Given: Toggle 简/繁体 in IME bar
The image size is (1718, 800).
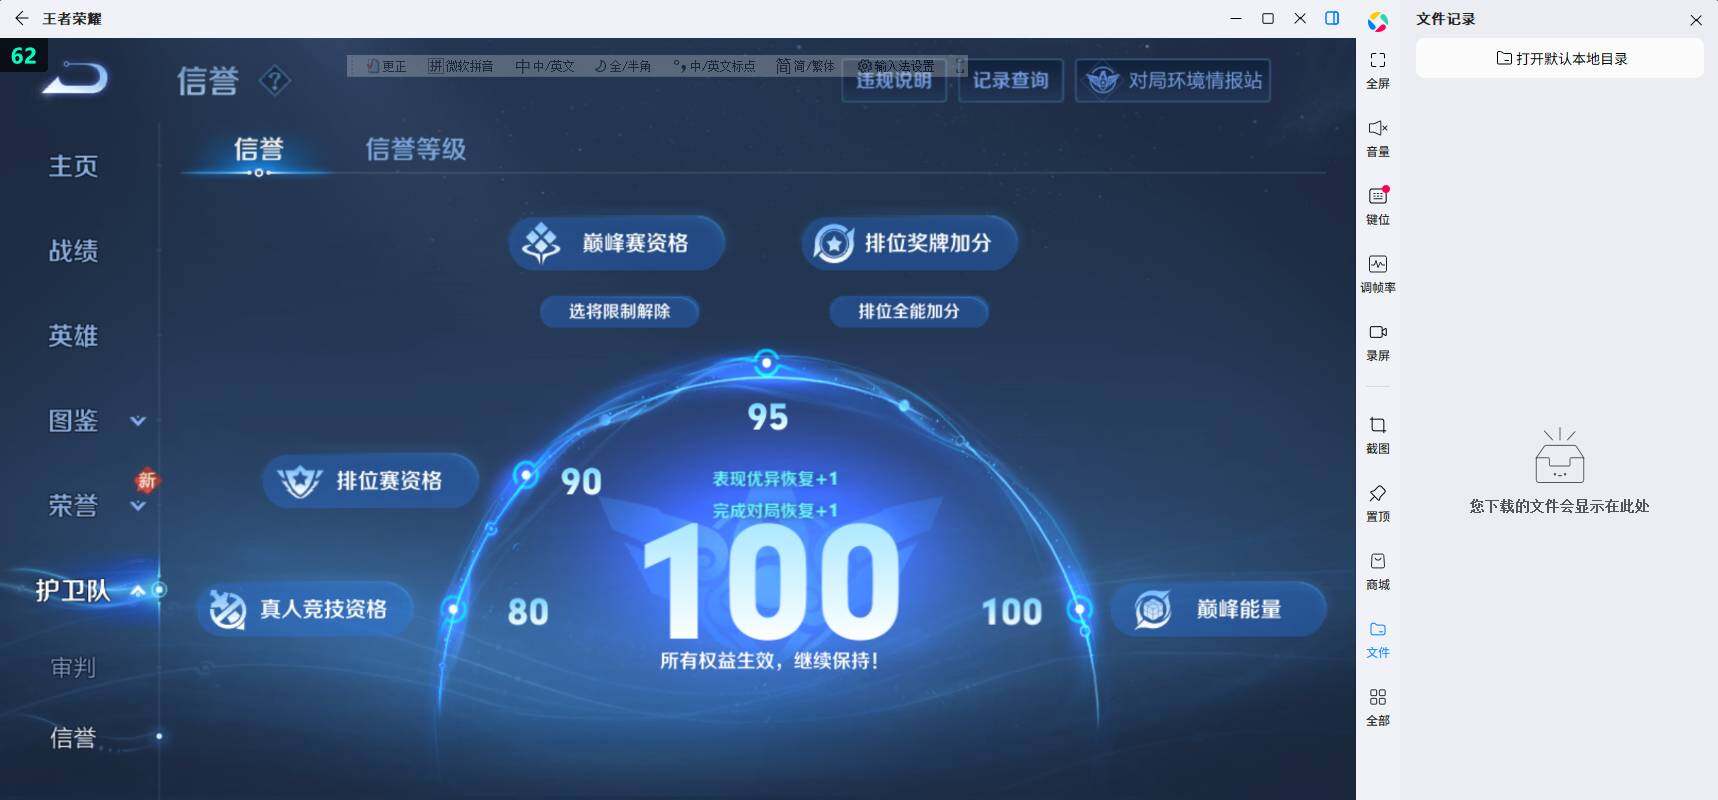Looking at the screenshot, I should coord(805,66).
